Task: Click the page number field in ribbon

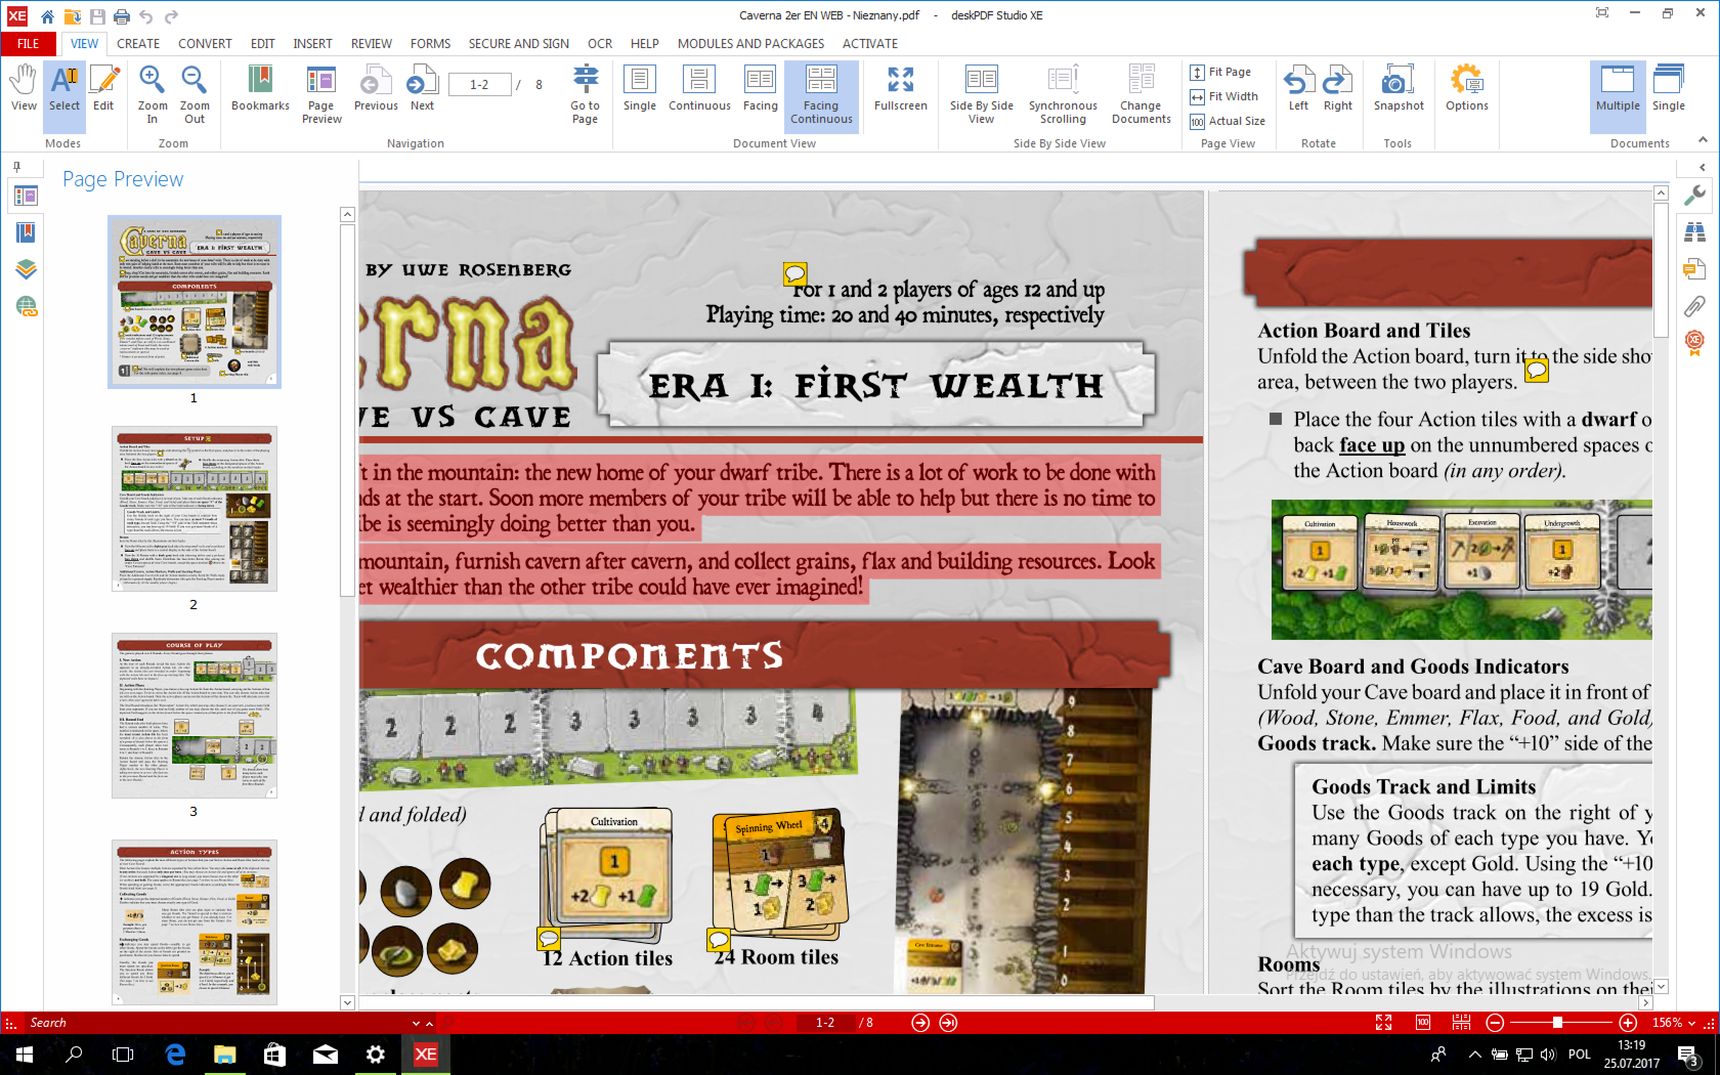Action: coord(479,85)
